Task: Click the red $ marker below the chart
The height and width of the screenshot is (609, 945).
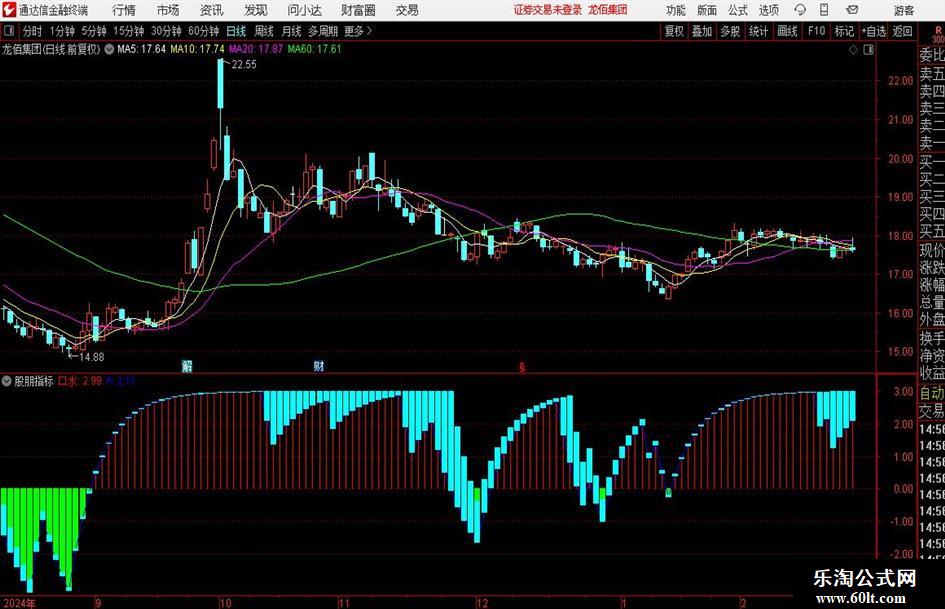Action: pos(522,367)
